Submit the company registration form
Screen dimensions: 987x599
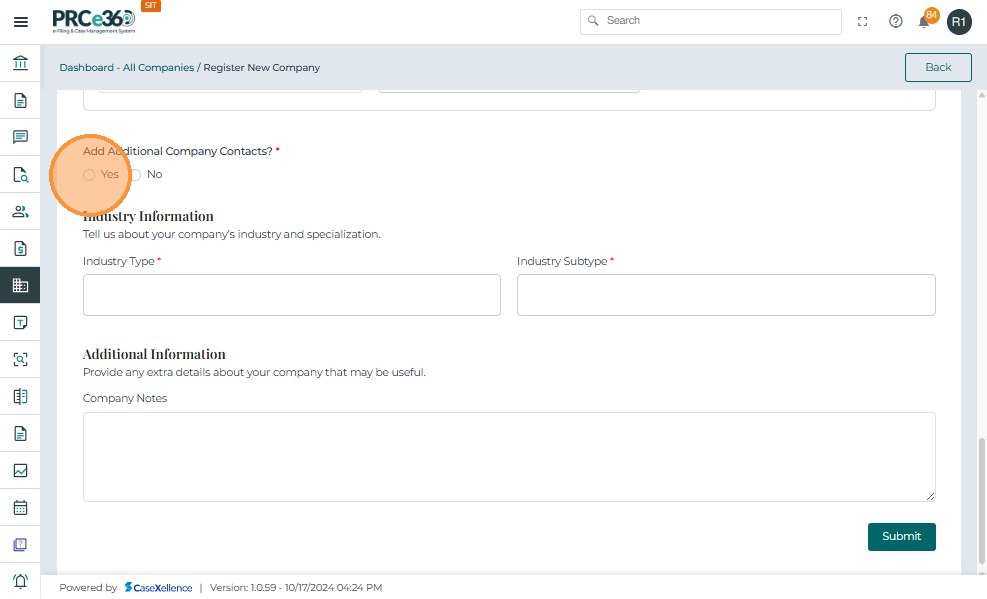tap(901, 536)
